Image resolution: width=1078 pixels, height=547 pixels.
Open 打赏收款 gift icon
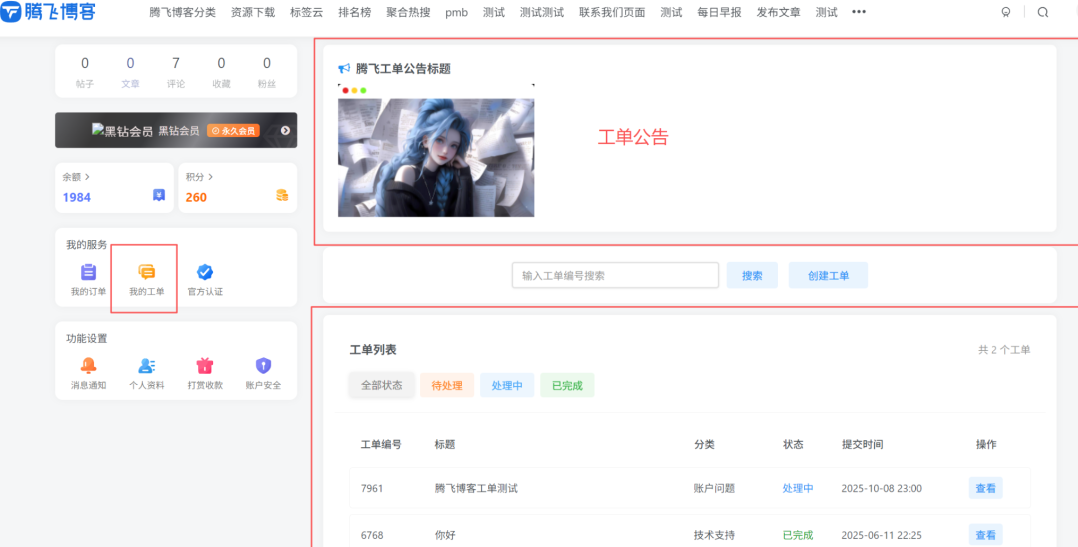coord(205,366)
